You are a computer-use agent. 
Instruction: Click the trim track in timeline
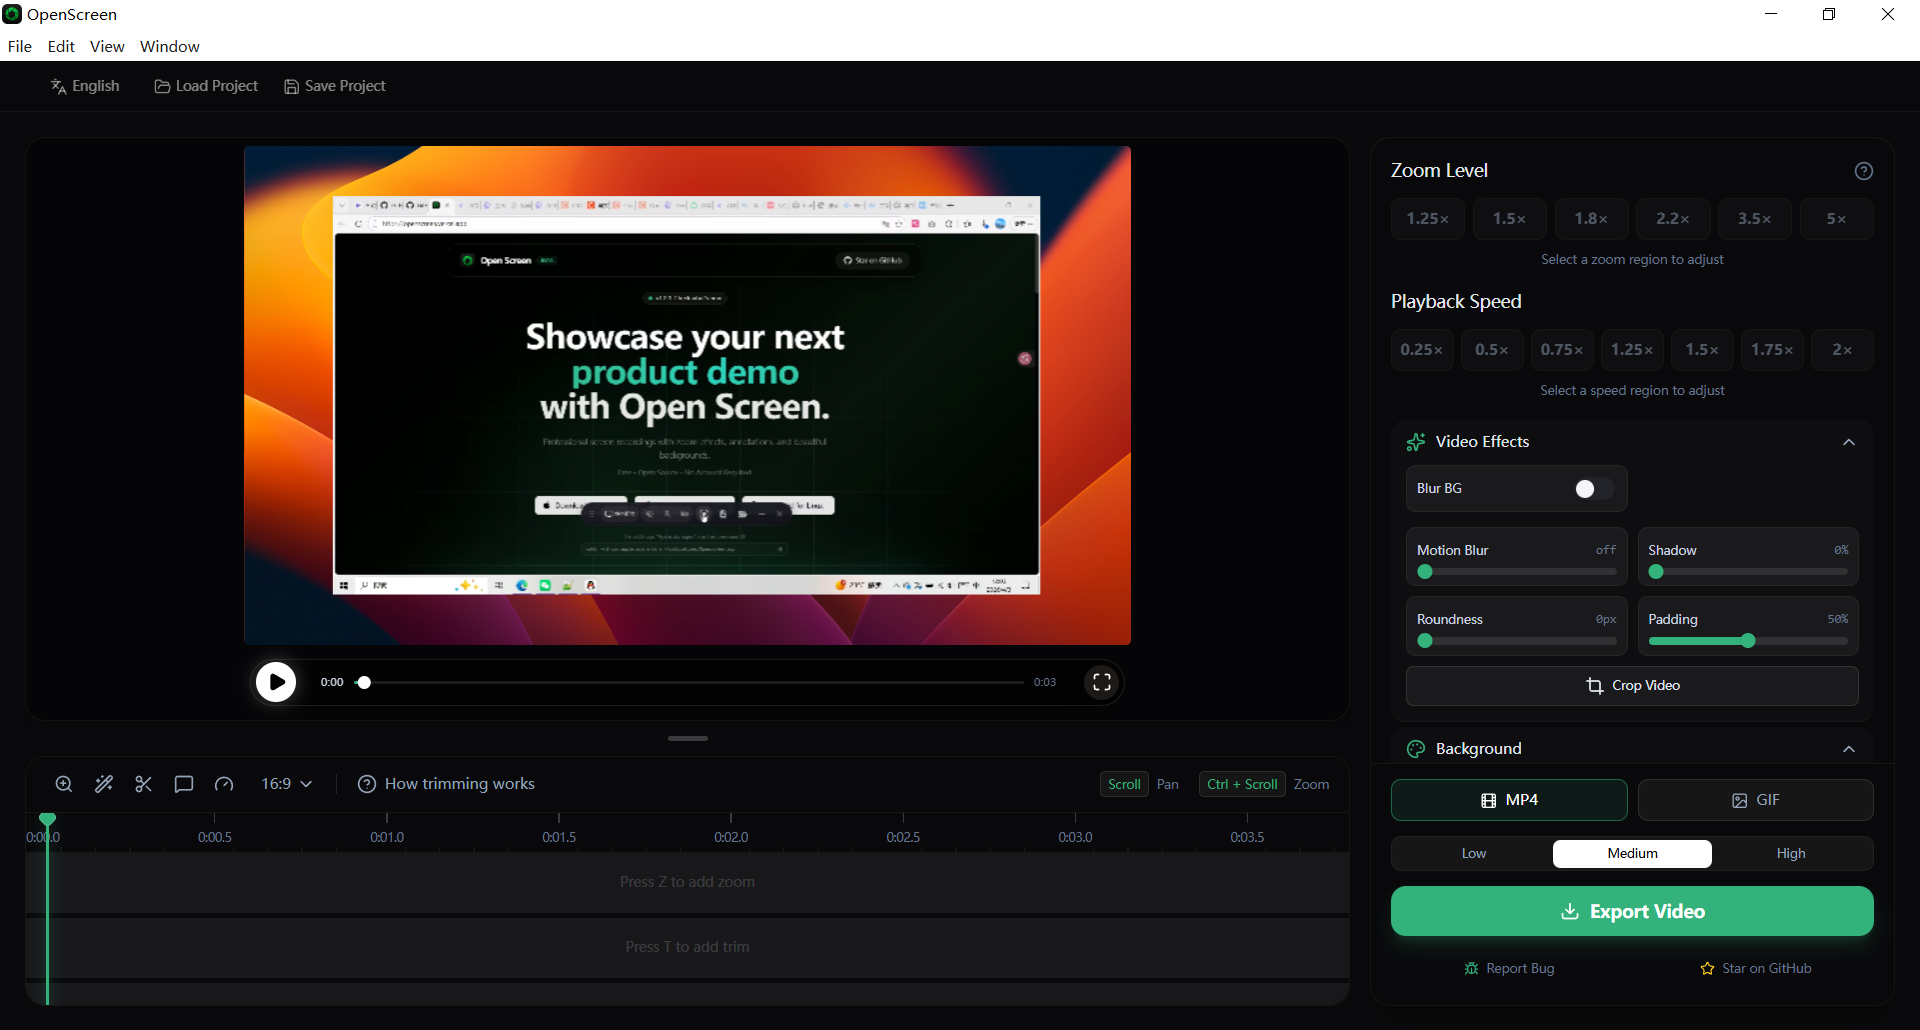[x=687, y=947]
